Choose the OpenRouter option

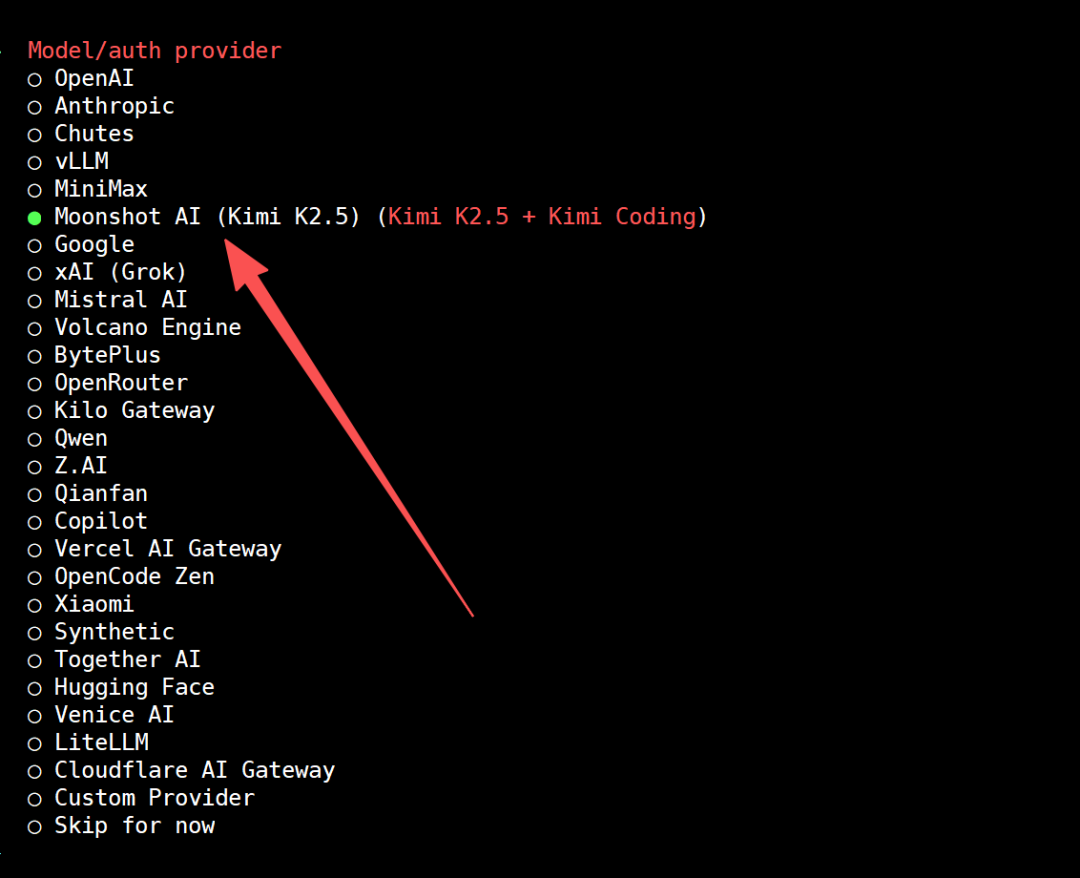pyautogui.click(x=35, y=383)
